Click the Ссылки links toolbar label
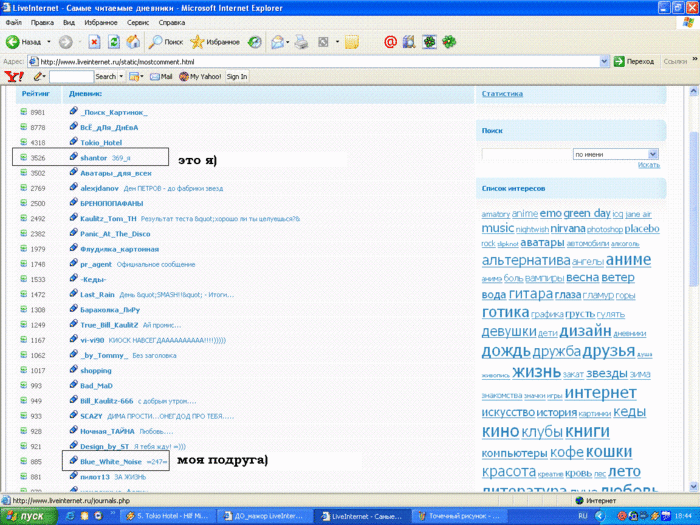Screen dimensions: 700x525 pos(675,62)
